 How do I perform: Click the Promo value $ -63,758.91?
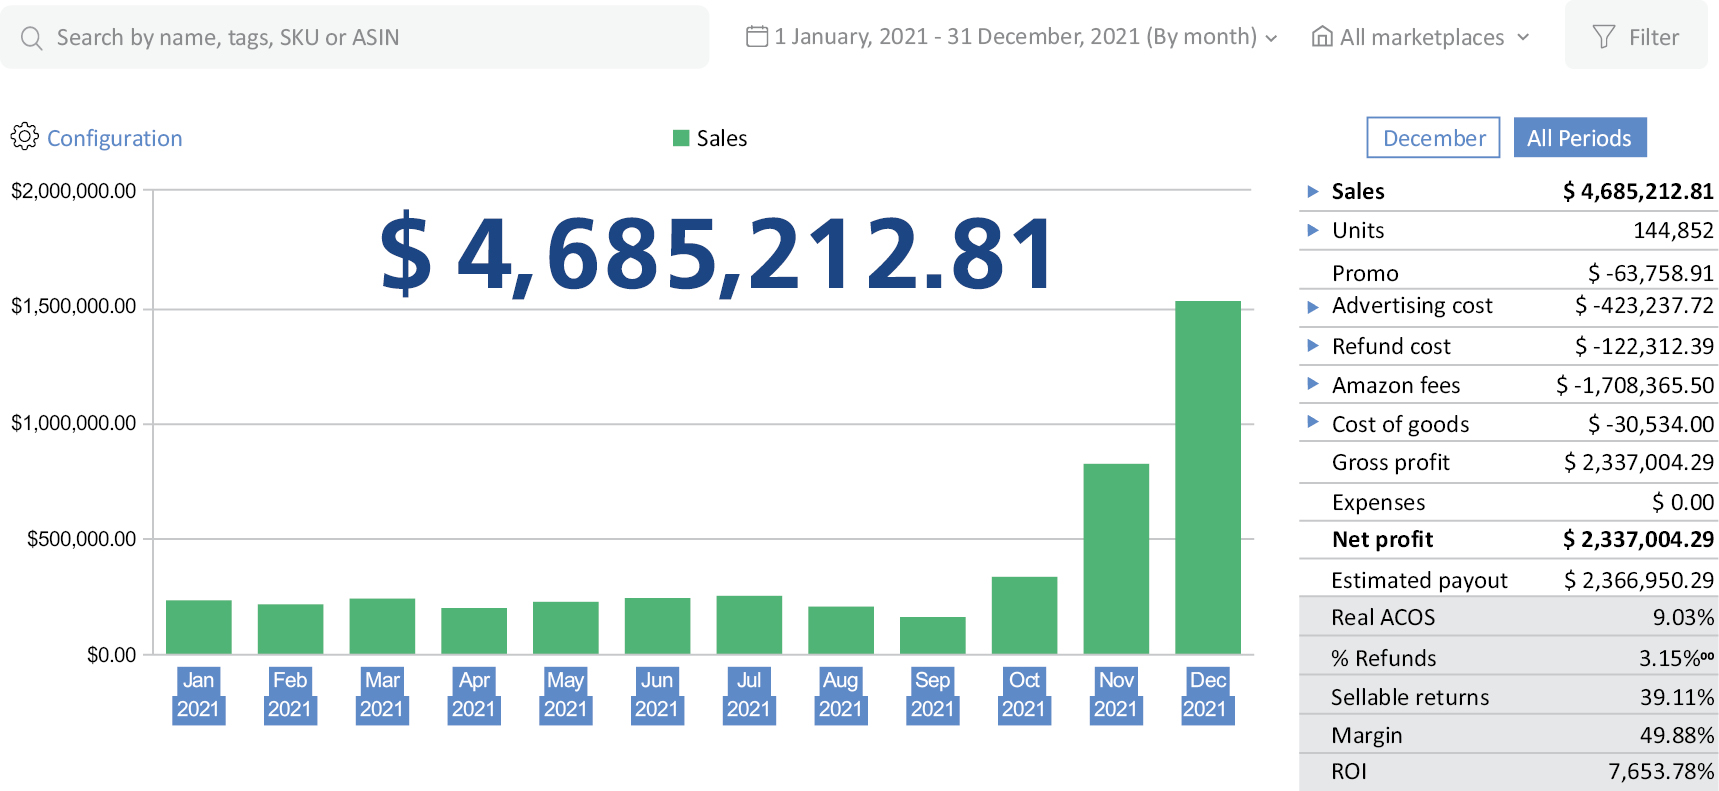pos(1650,273)
